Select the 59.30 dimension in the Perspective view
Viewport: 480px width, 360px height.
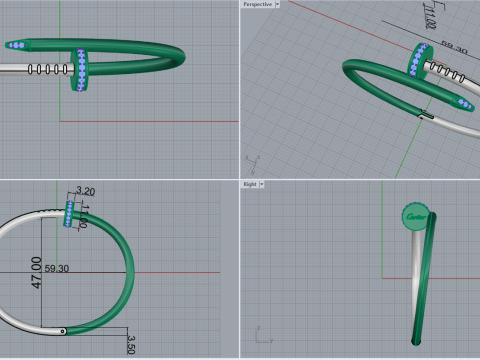[454, 48]
